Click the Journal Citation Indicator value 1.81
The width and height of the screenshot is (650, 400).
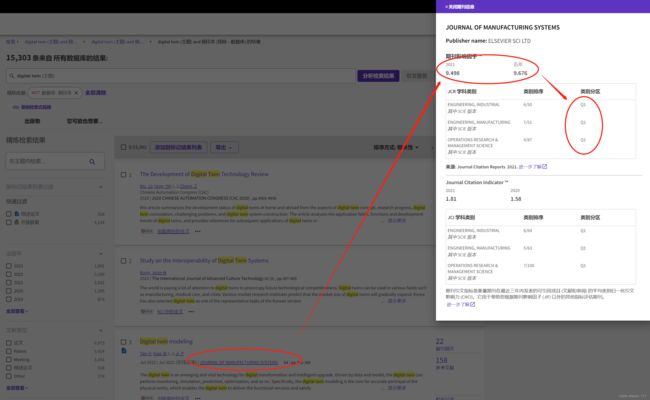pyautogui.click(x=451, y=199)
